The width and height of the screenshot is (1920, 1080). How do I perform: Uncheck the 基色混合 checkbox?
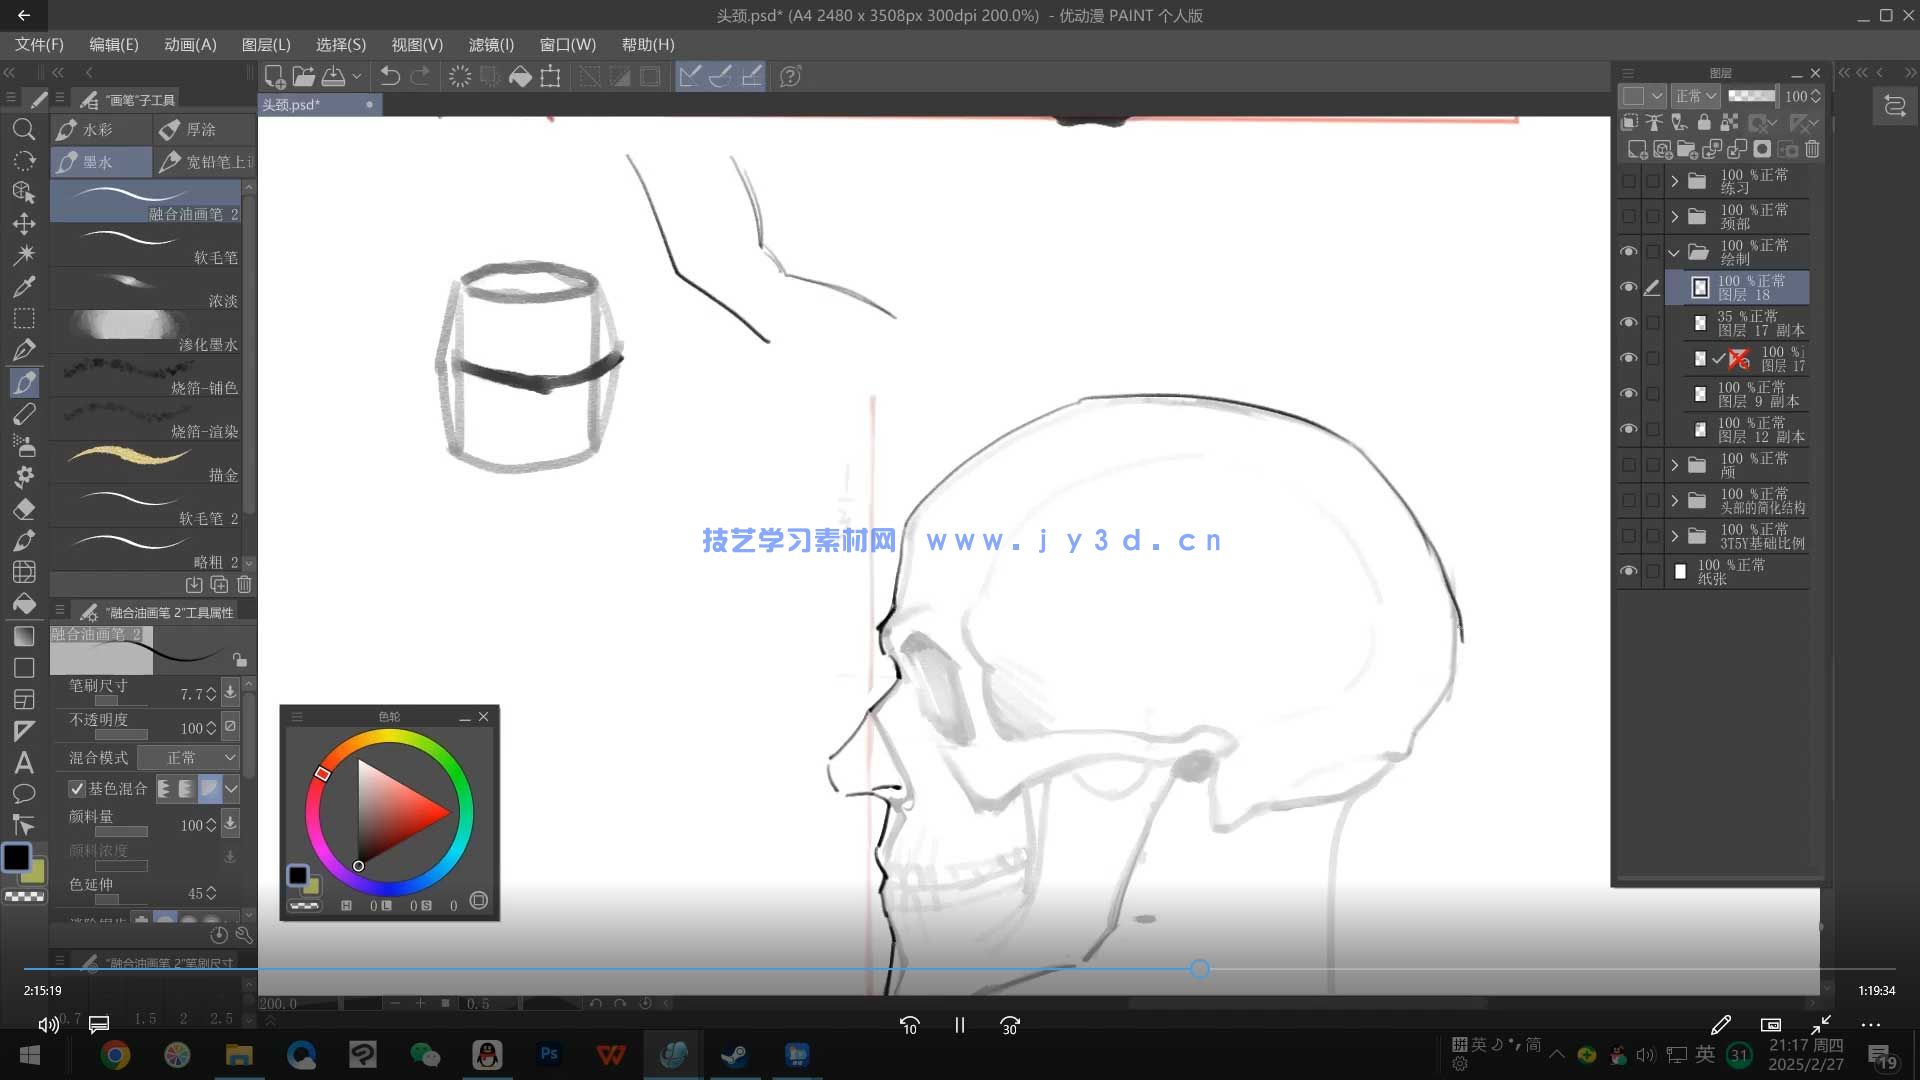[x=77, y=789]
